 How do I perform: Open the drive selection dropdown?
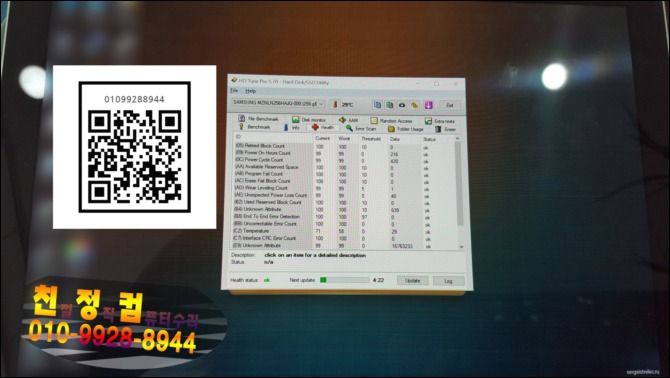(x=278, y=103)
